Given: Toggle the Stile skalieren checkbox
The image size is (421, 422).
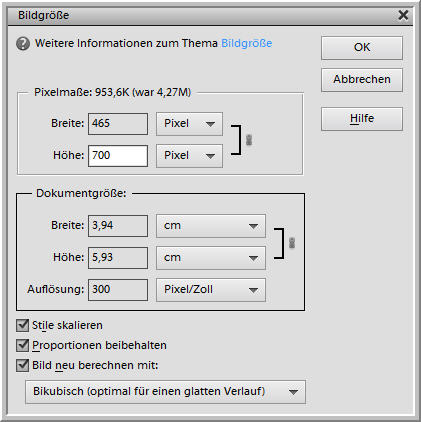Looking at the screenshot, I should (22, 325).
